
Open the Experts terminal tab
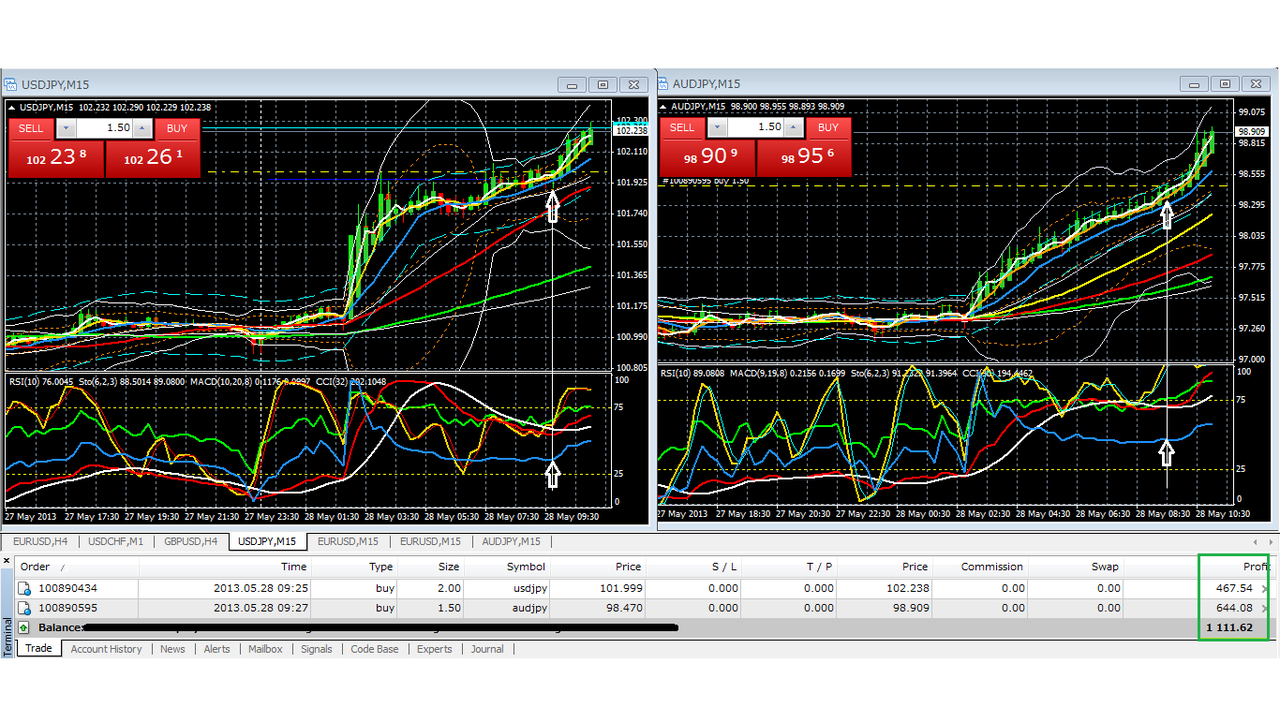[x=434, y=649]
